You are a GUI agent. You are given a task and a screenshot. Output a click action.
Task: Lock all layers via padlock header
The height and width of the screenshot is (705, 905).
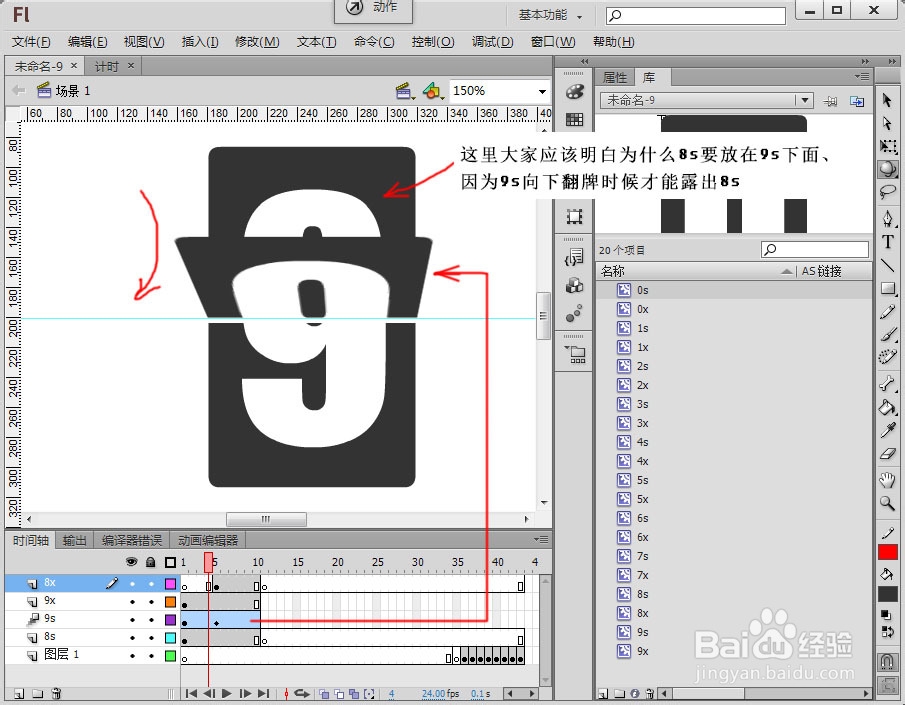point(151,562)
